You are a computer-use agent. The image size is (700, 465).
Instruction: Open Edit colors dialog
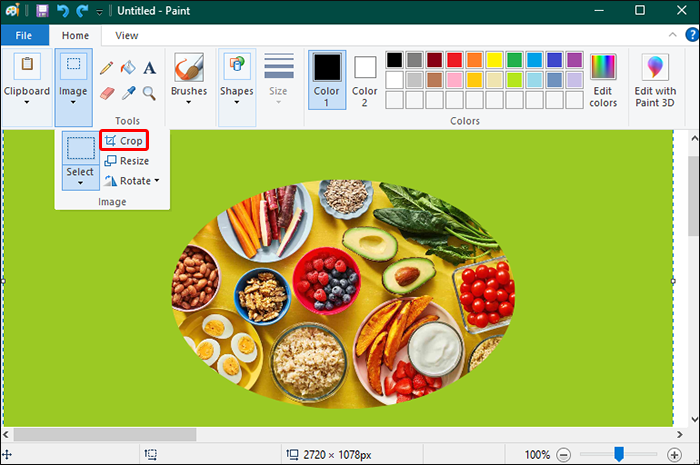[603, 80]
